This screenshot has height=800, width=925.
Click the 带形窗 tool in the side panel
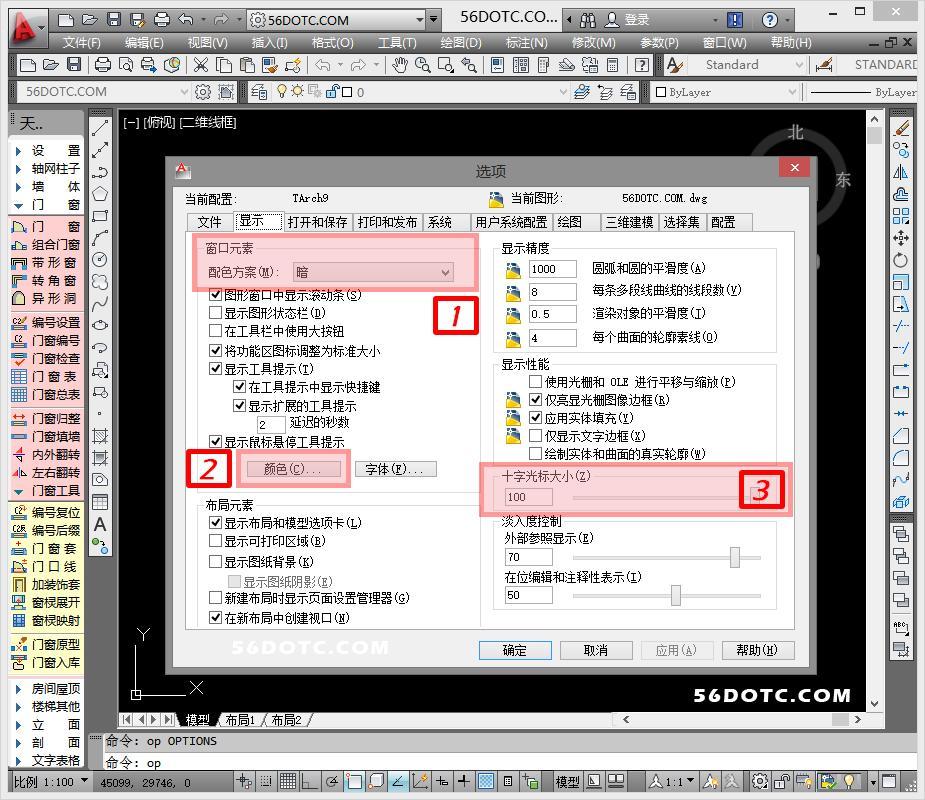(44, 263)
